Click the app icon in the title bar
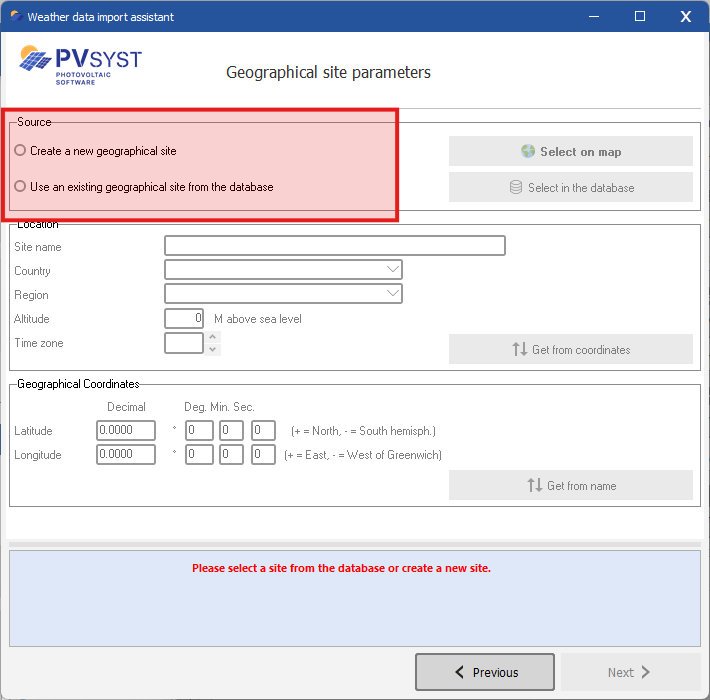 coord(15,17)
